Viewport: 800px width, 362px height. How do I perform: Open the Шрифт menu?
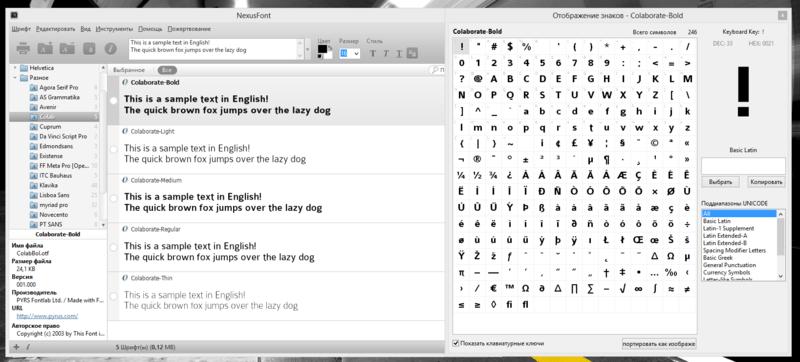click(20, 29)
